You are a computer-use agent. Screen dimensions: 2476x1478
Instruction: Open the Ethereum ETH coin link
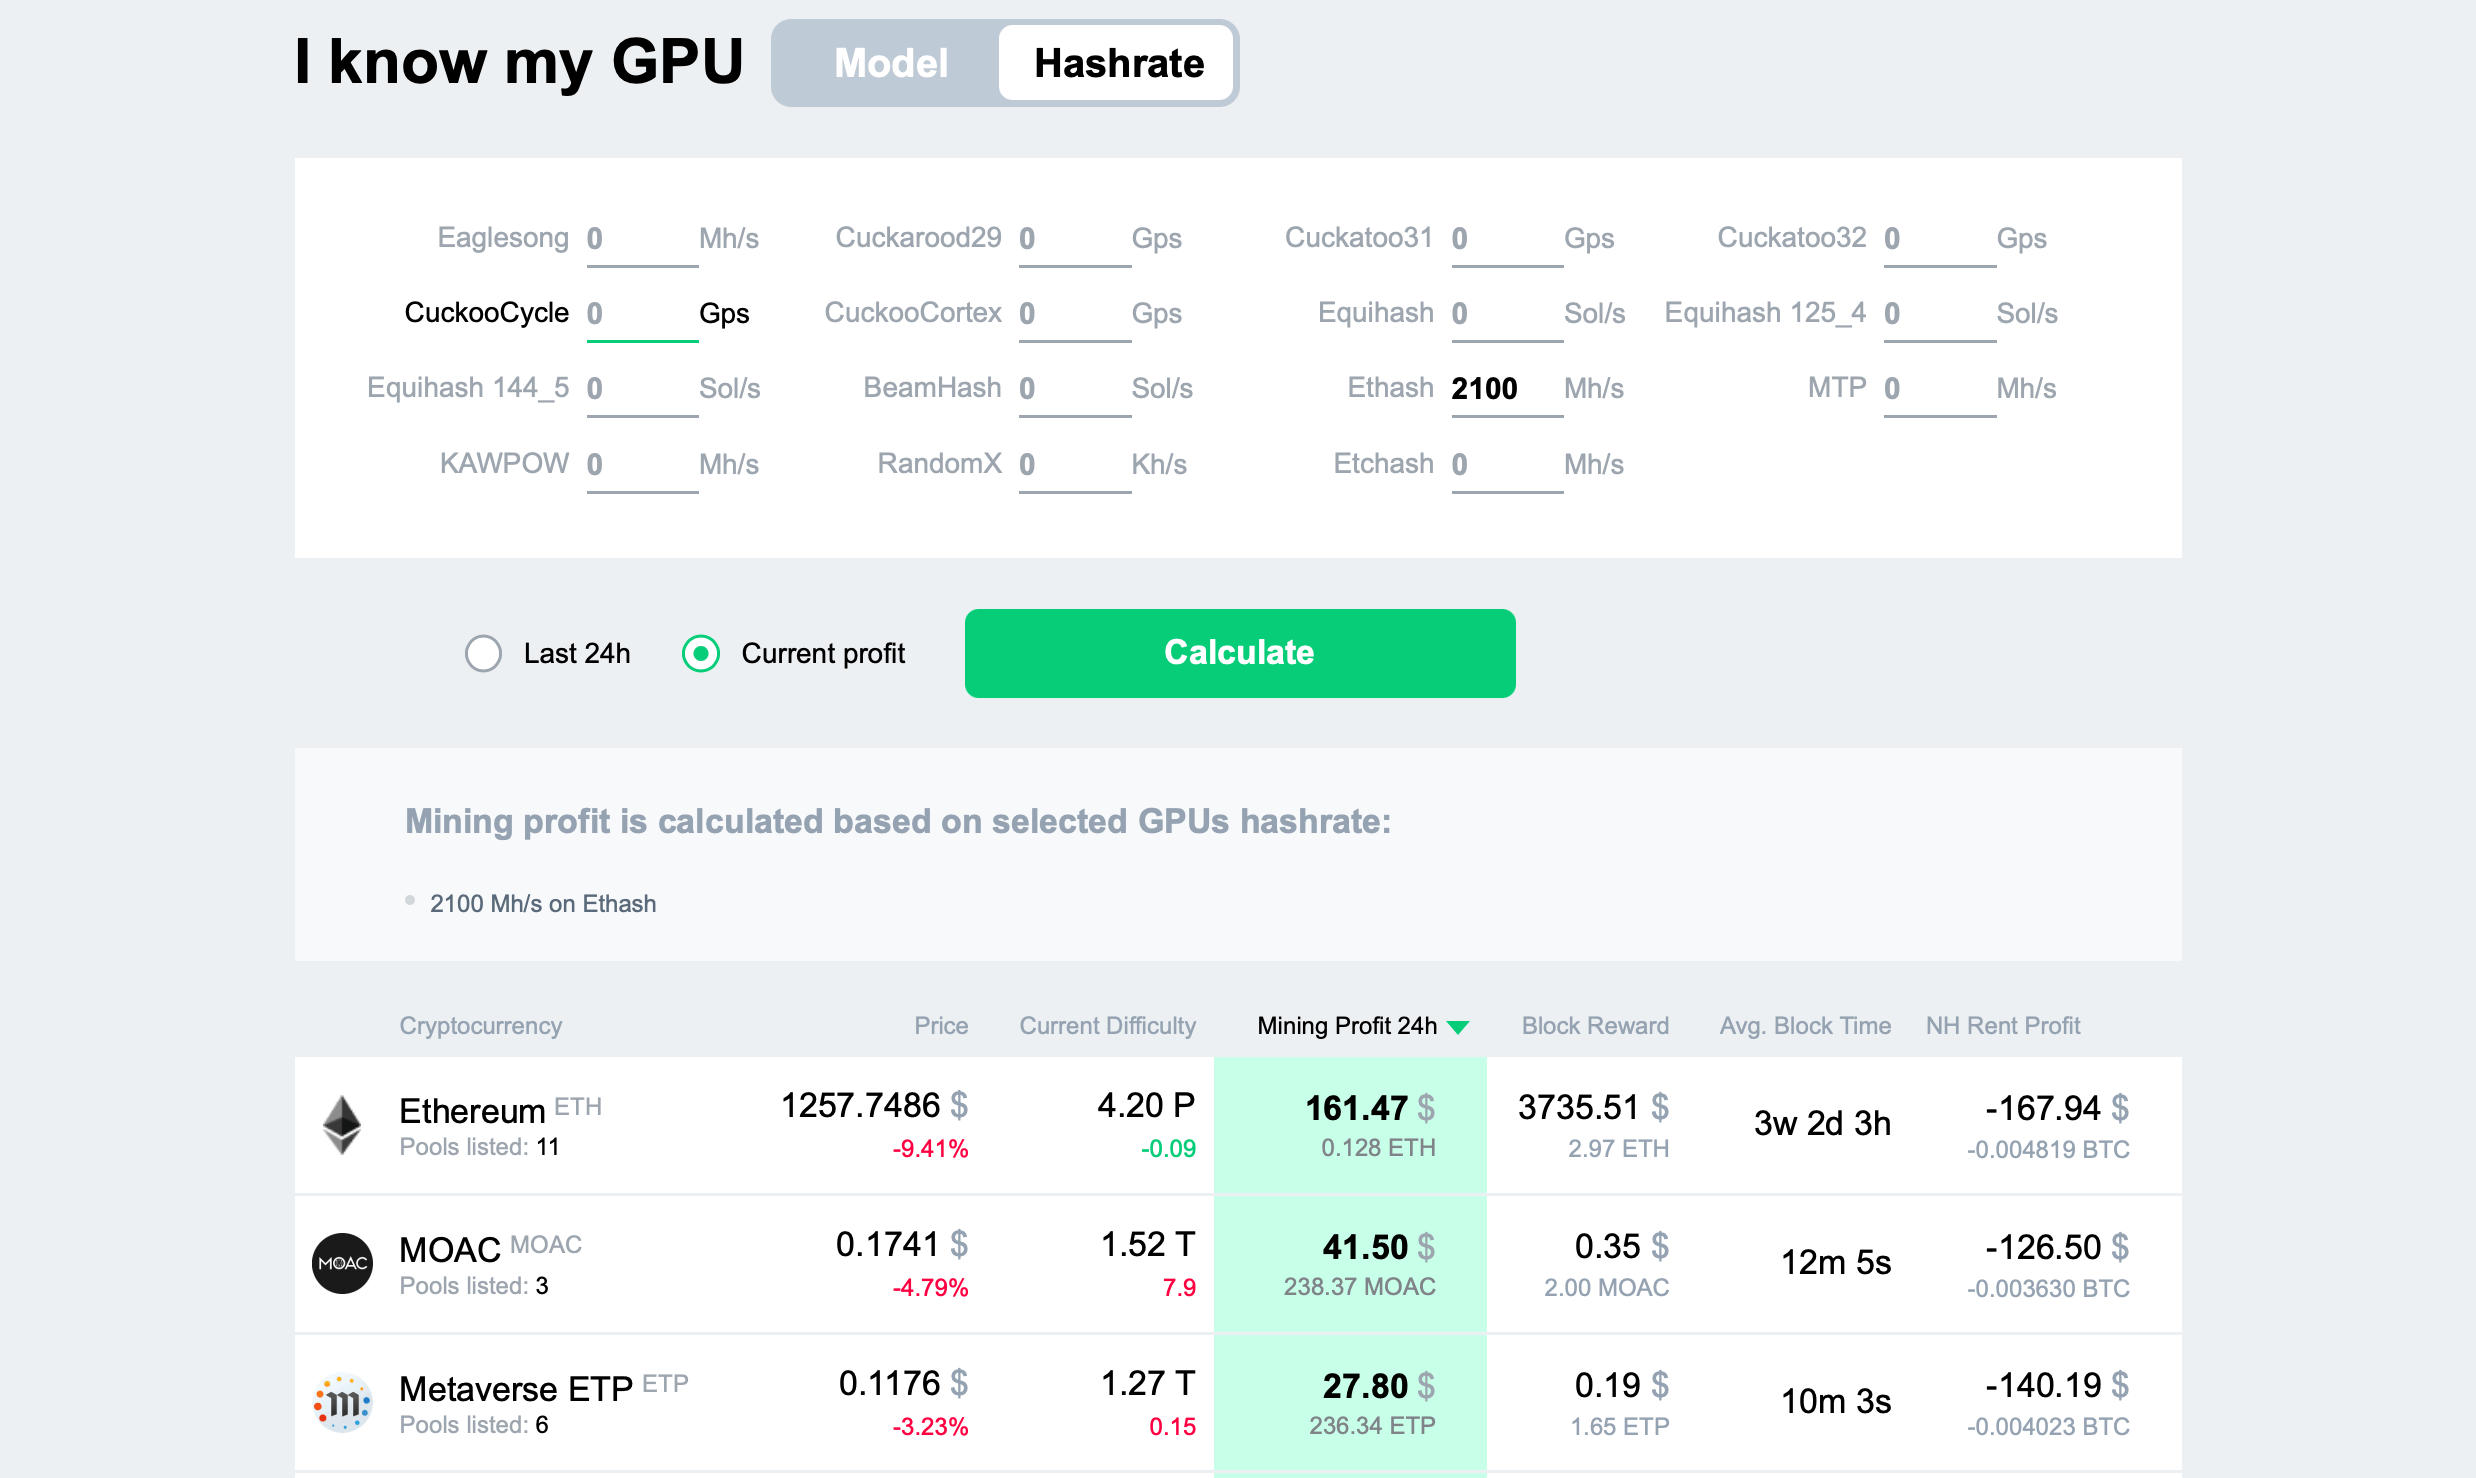(x=472, y=1111)
